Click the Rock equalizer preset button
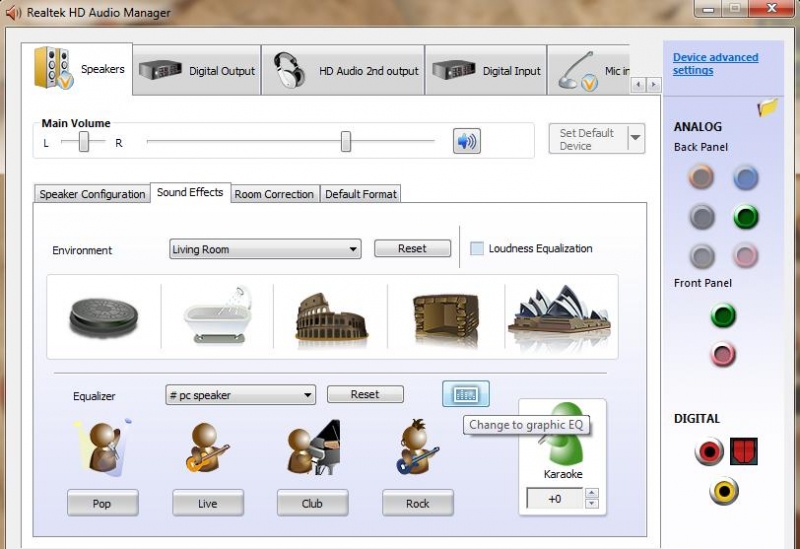This screenshot has width=800, height=549. (x=417, y=503)
